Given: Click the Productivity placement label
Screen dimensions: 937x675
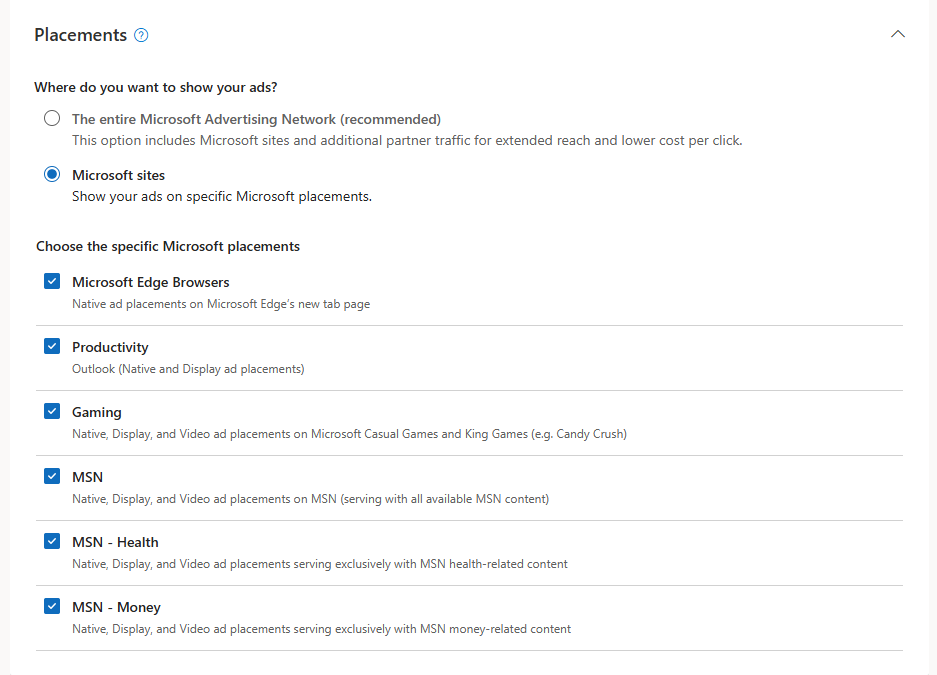Looking at the screenshot, I should [x=110, y=347].
